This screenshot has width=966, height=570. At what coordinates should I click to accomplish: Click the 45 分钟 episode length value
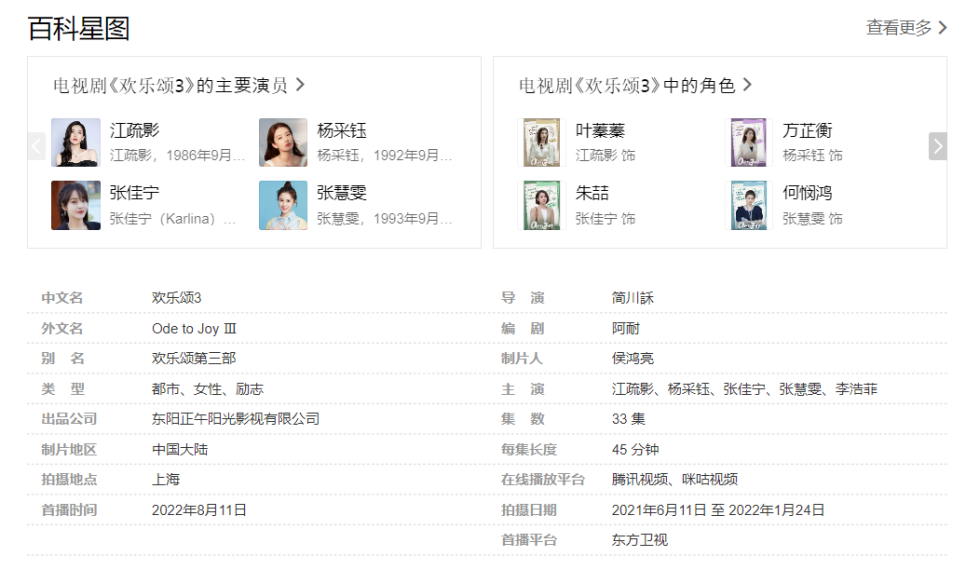click(635, 449)
